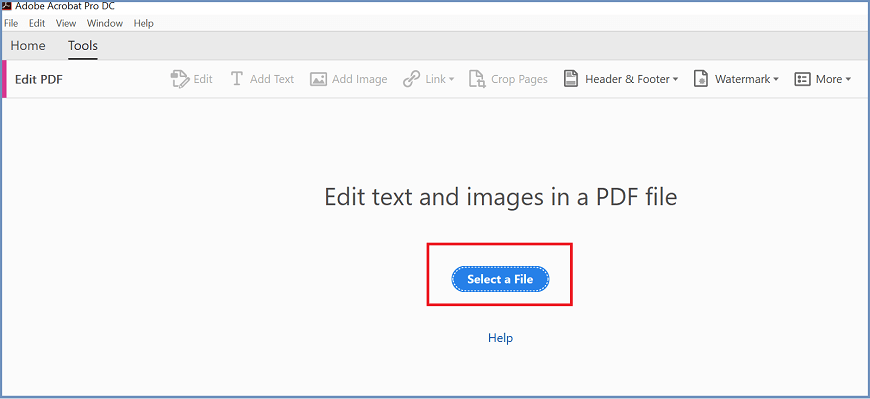Open the File menu
The height and width of the screenshot is (399, 870).
[x=11, y=23]
